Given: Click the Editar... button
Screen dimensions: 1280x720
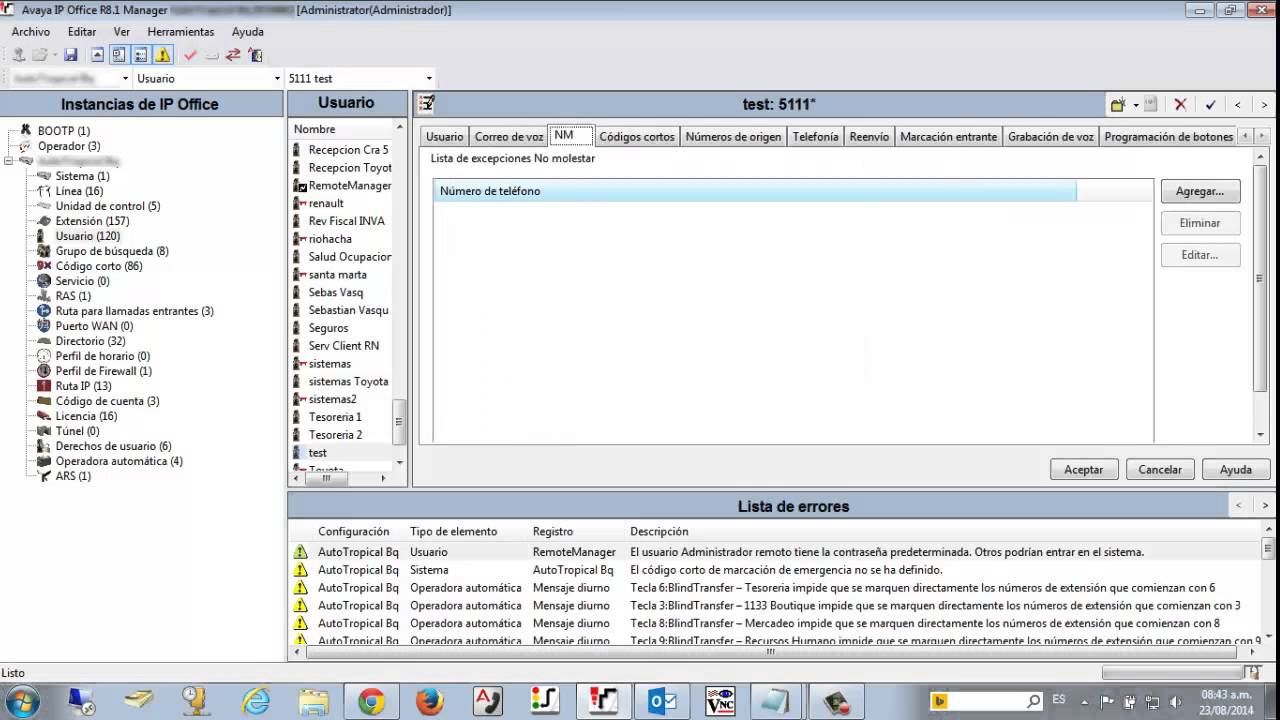Looking at the screenshot, I should tap(1200, 255).
